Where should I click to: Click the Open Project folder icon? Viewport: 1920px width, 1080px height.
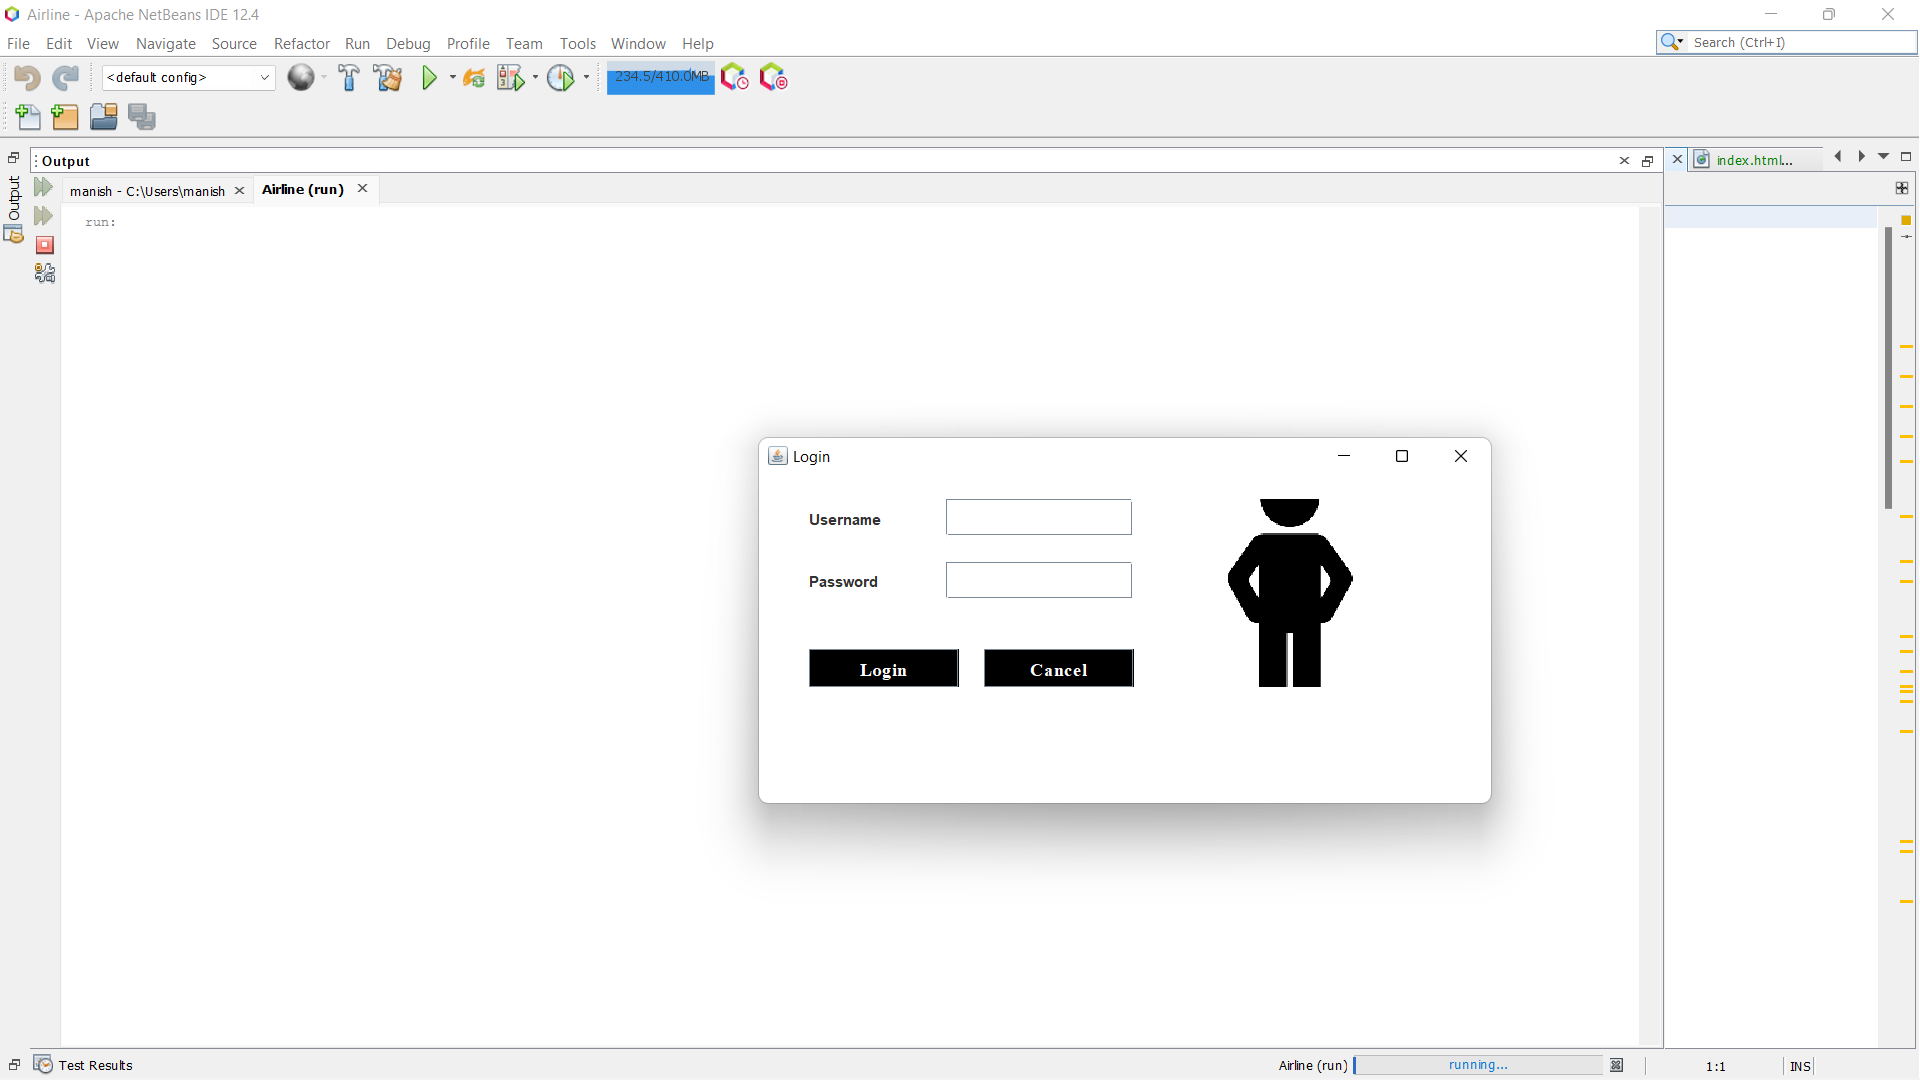tap(103, 117)
